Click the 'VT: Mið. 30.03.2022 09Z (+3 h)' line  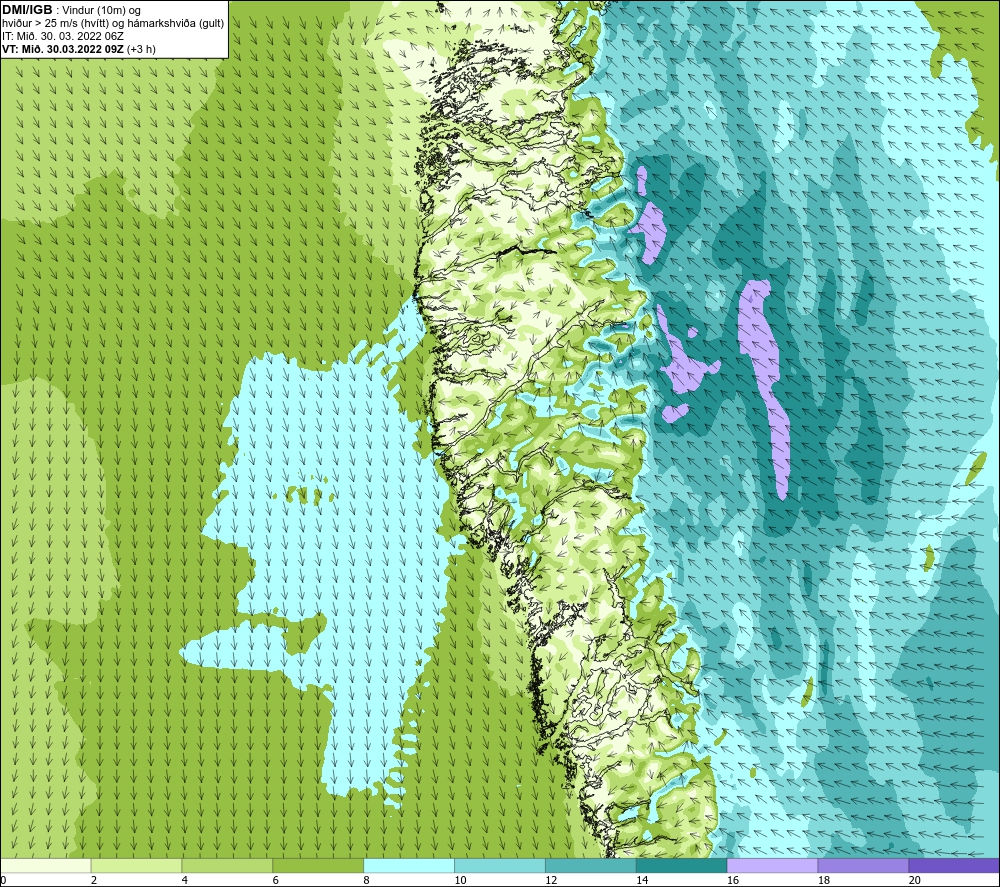coord(78,49)
